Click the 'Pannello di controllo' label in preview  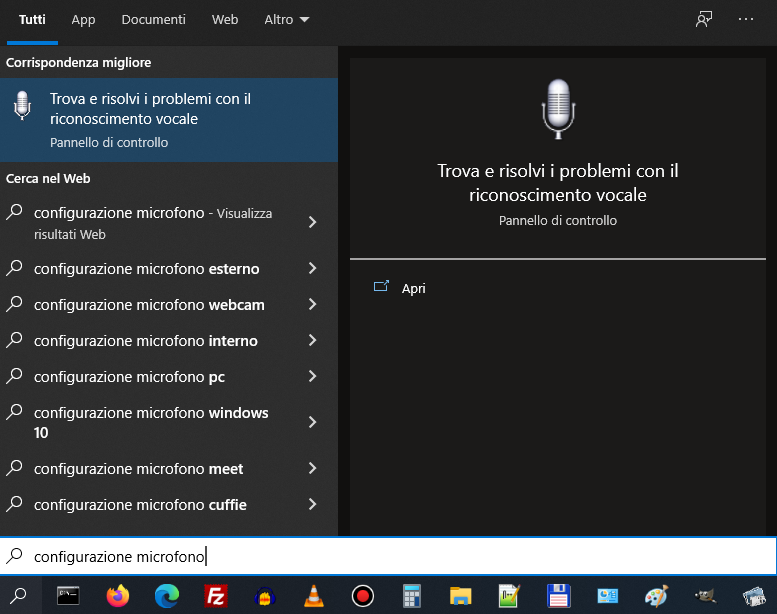(x=558, y=221)
